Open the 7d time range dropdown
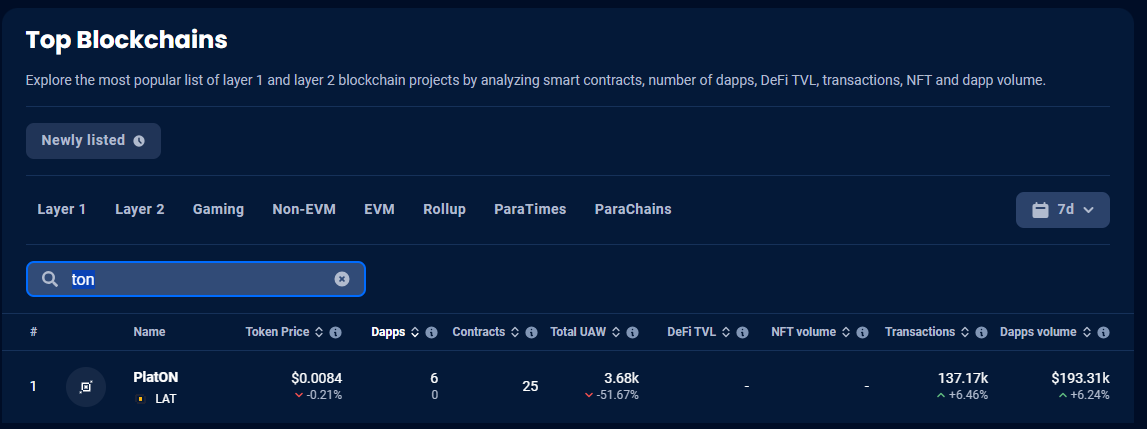The image size is (1147, 429). click(1062, 210)
